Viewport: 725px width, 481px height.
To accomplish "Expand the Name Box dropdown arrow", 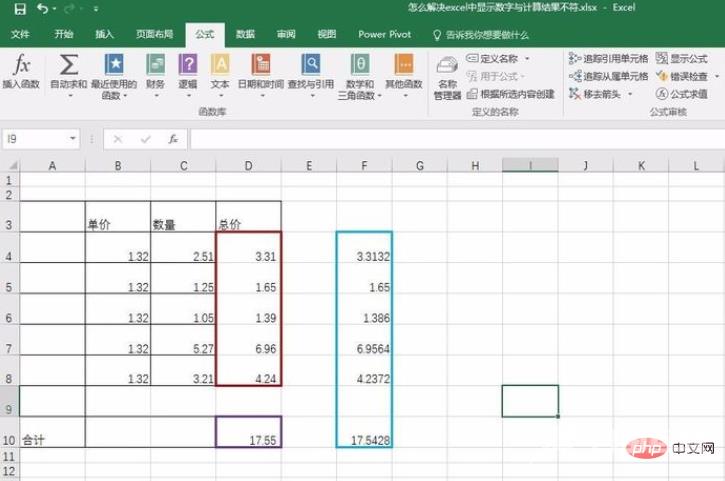I will 73,139.
